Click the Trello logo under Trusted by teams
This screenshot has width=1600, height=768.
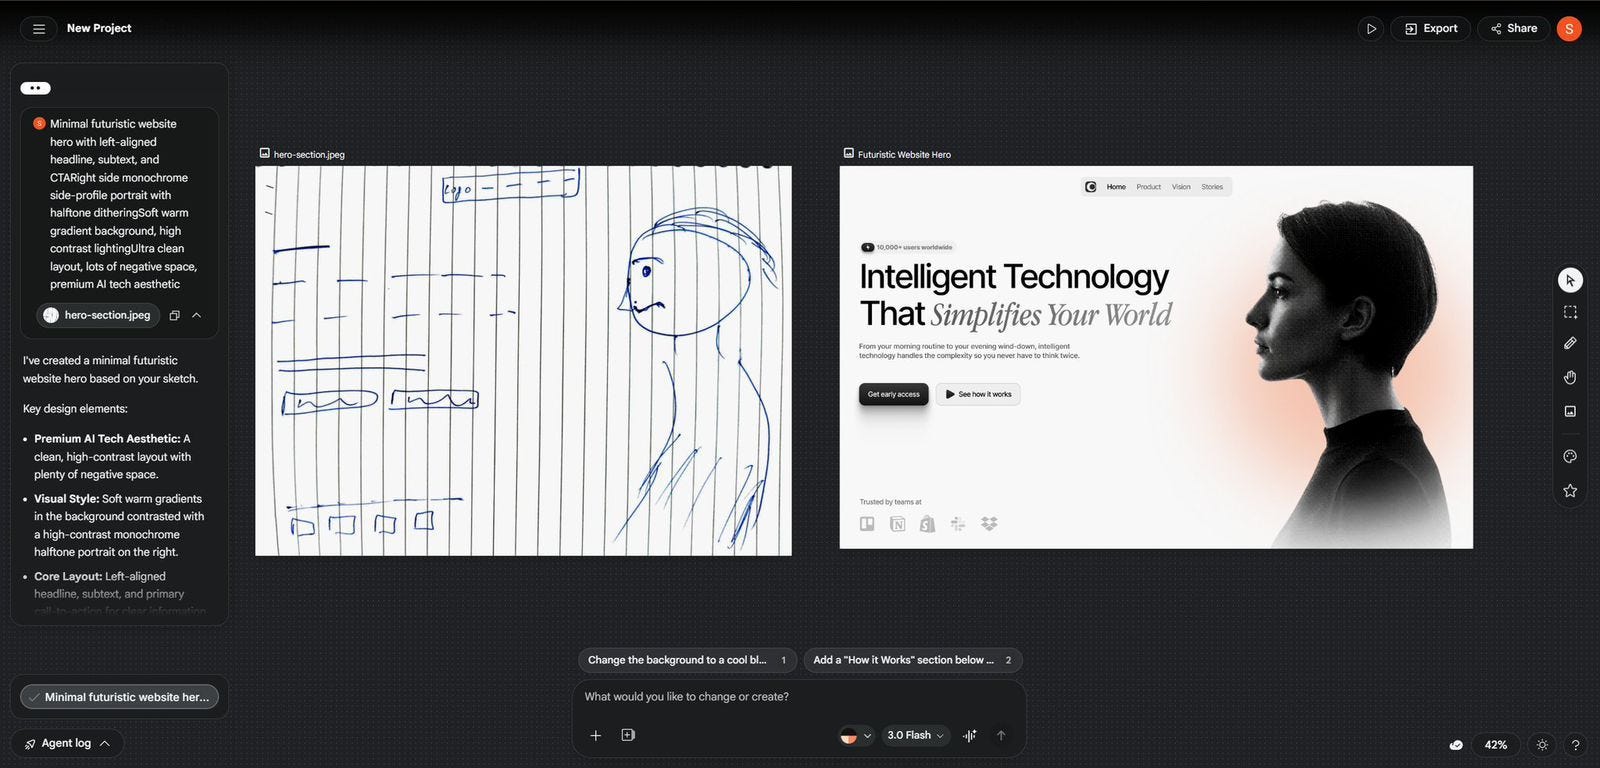(x=867, y=524)
